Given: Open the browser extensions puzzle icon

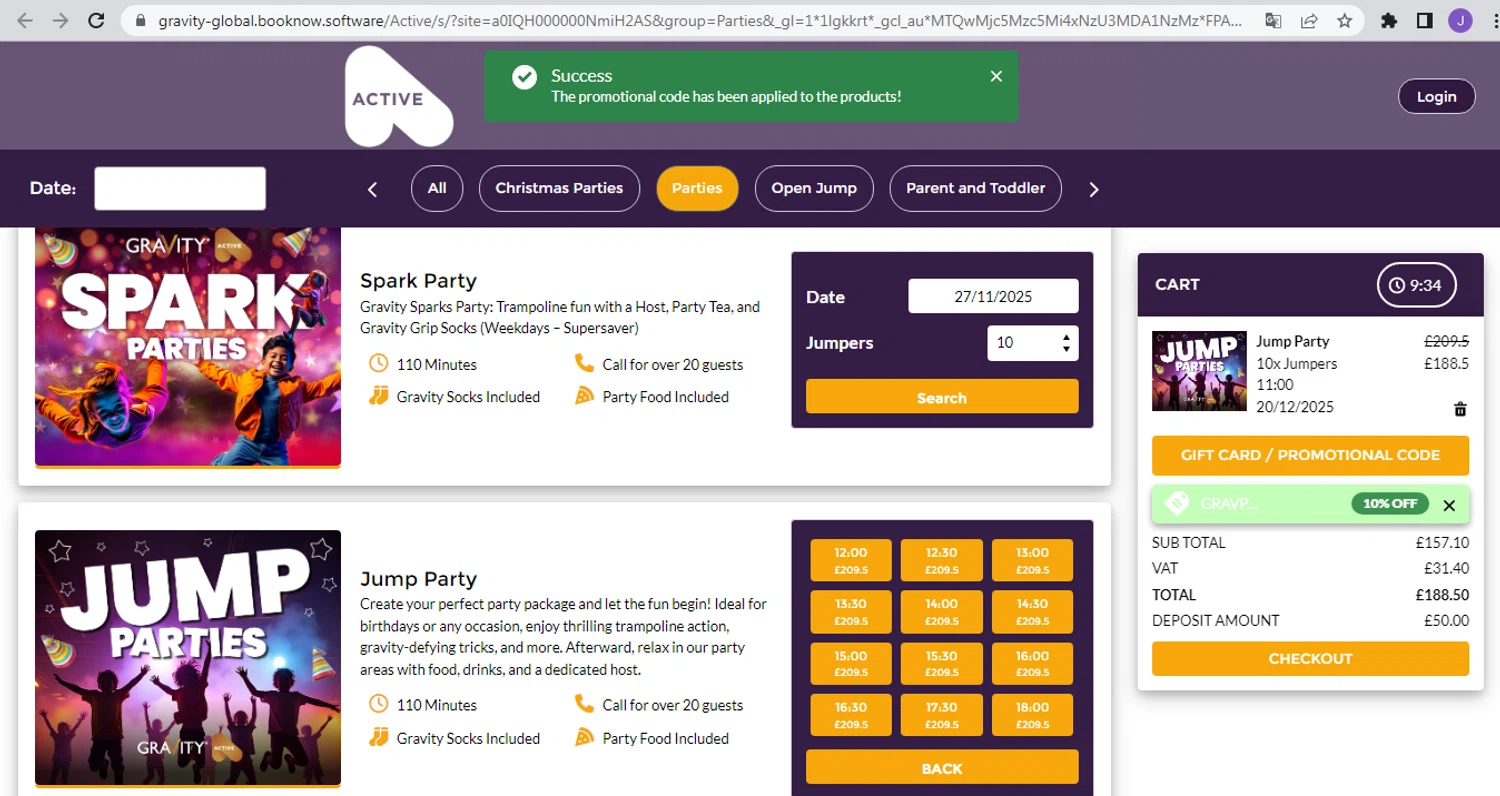Looking at the screenshot, I should pos(1389,20).
